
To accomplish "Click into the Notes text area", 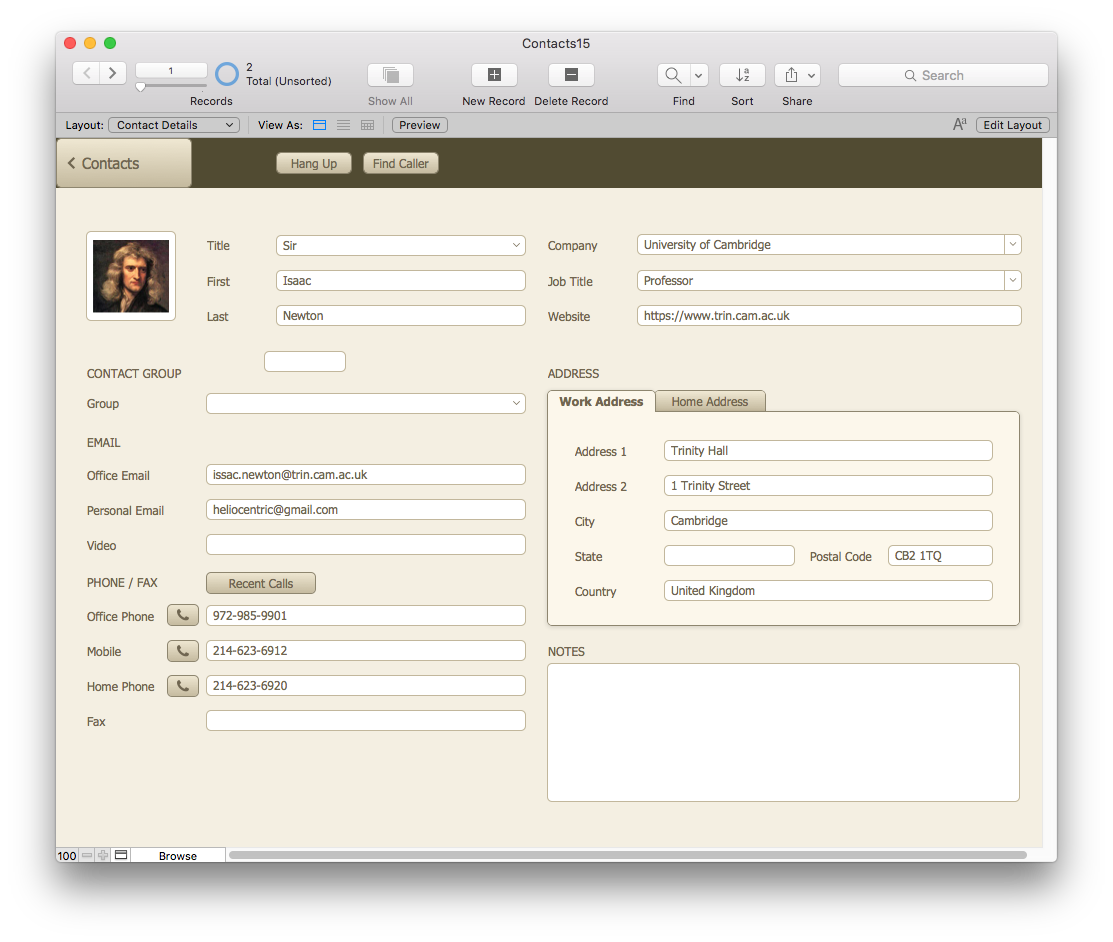I will pyautogui.click(x=783, y=732).
